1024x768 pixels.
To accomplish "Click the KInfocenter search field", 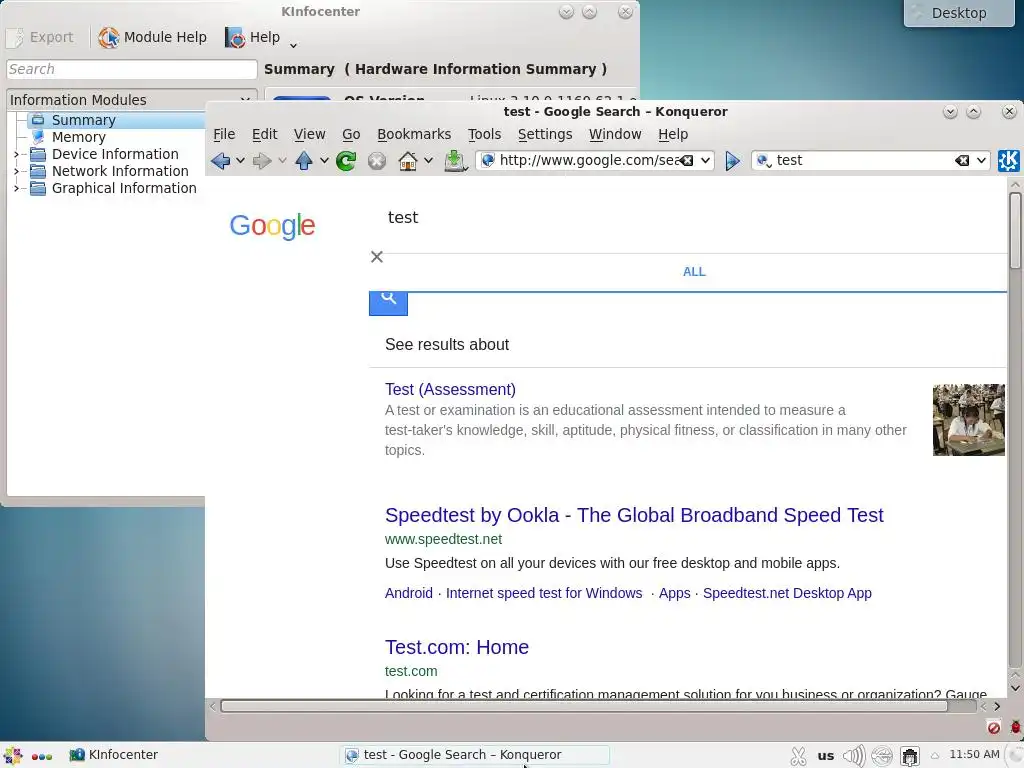I will click(x=131, y=69).
